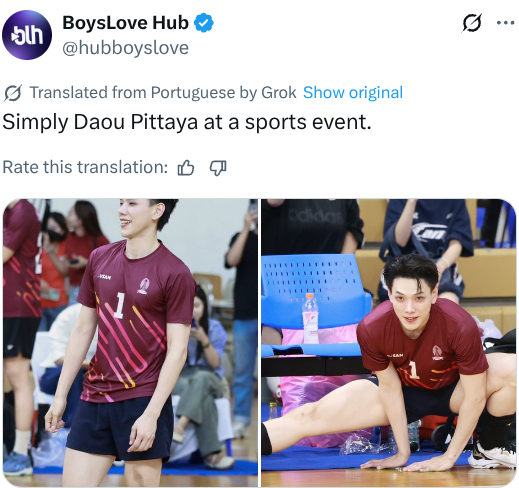Click the BoysLove Hub display name
This screenshot has height=488, width=519.
[x=125, y=23]
